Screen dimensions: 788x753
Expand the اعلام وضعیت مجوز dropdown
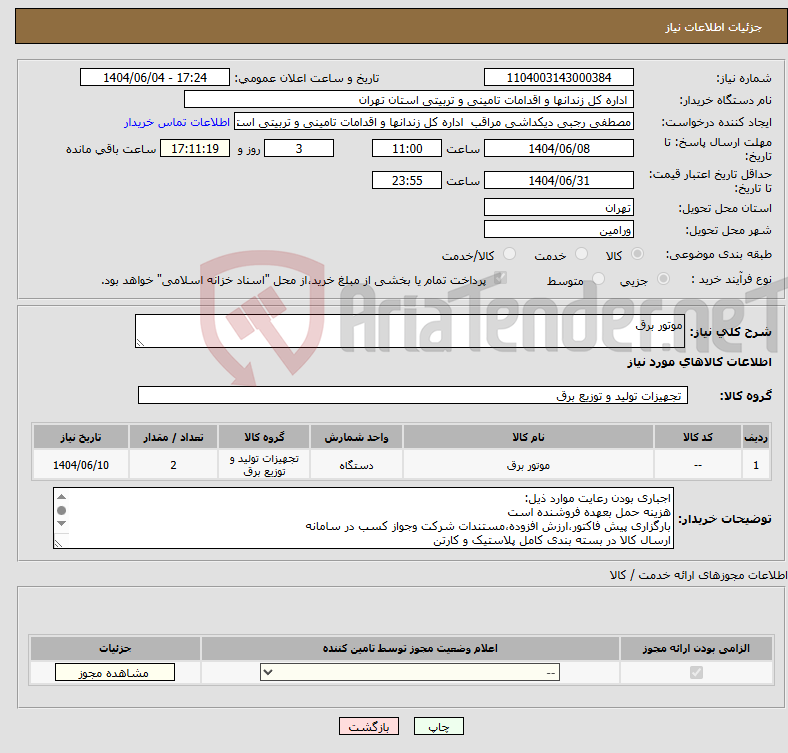click(x=410, y=674)
